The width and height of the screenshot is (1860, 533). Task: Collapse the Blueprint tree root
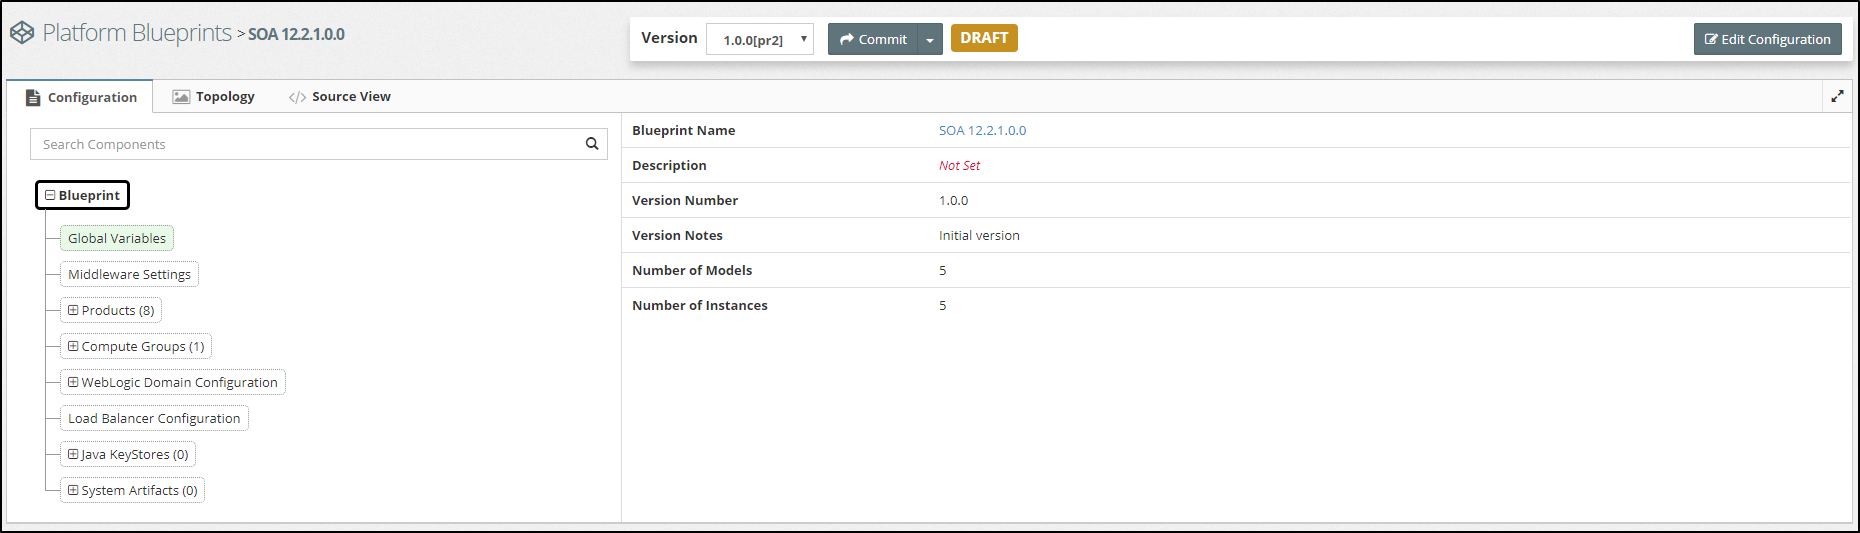pyautogui.click(x=50, y=195)
